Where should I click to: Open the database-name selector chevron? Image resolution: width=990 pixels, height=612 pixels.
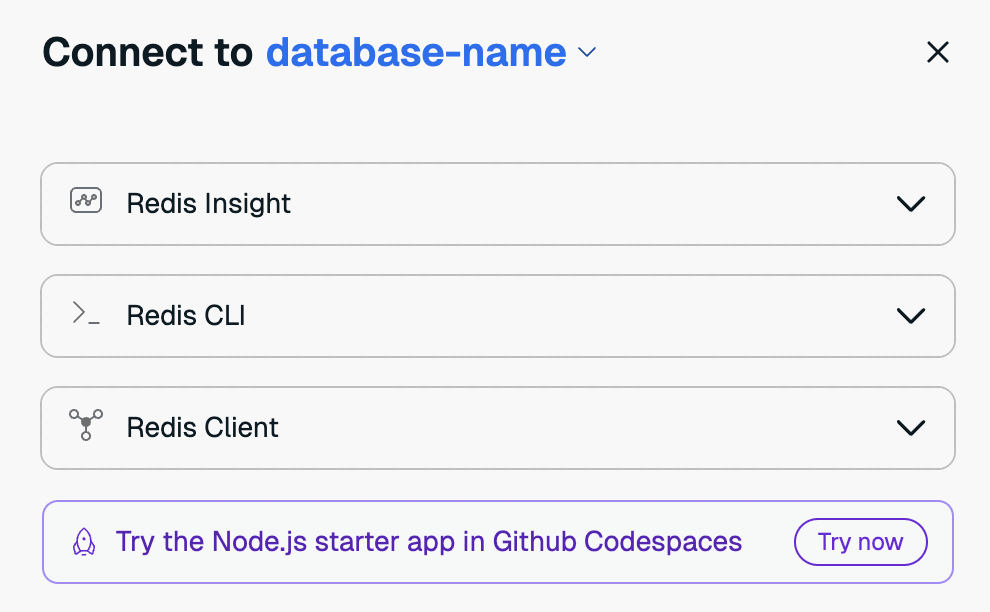[587, 53]
